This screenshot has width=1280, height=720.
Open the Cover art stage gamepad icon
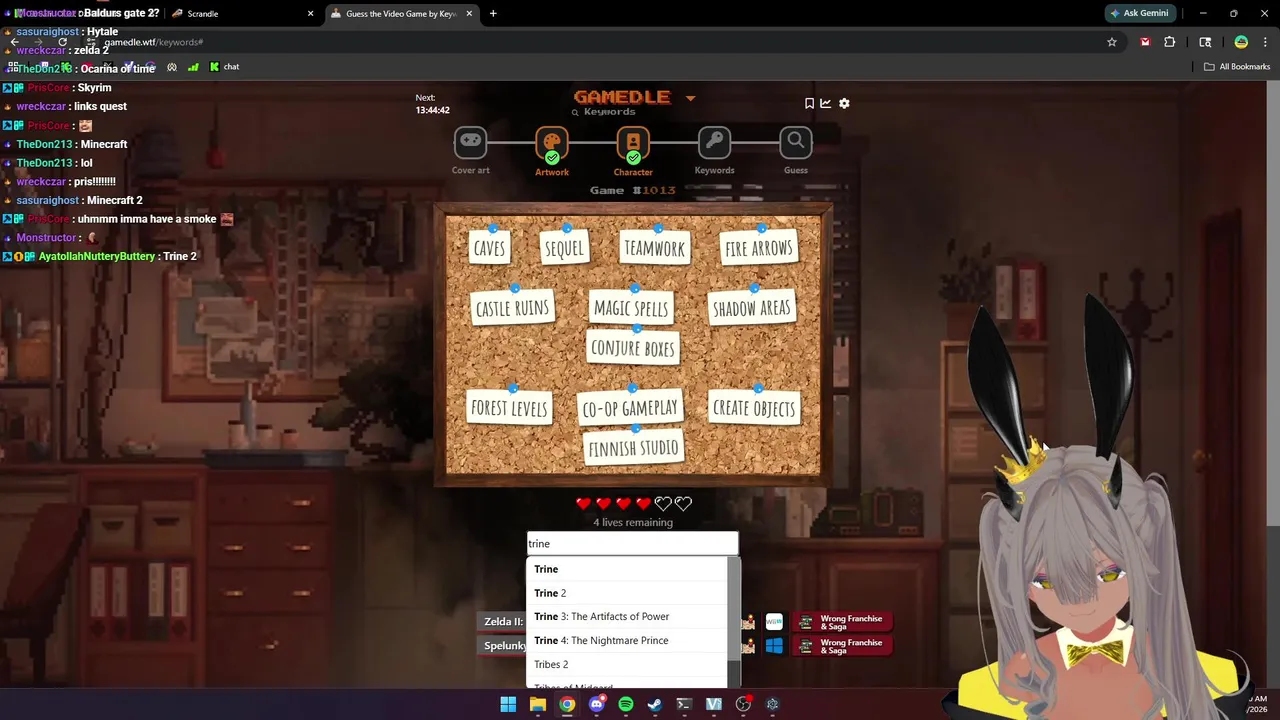pyautogui.click(x=470, y=143)
